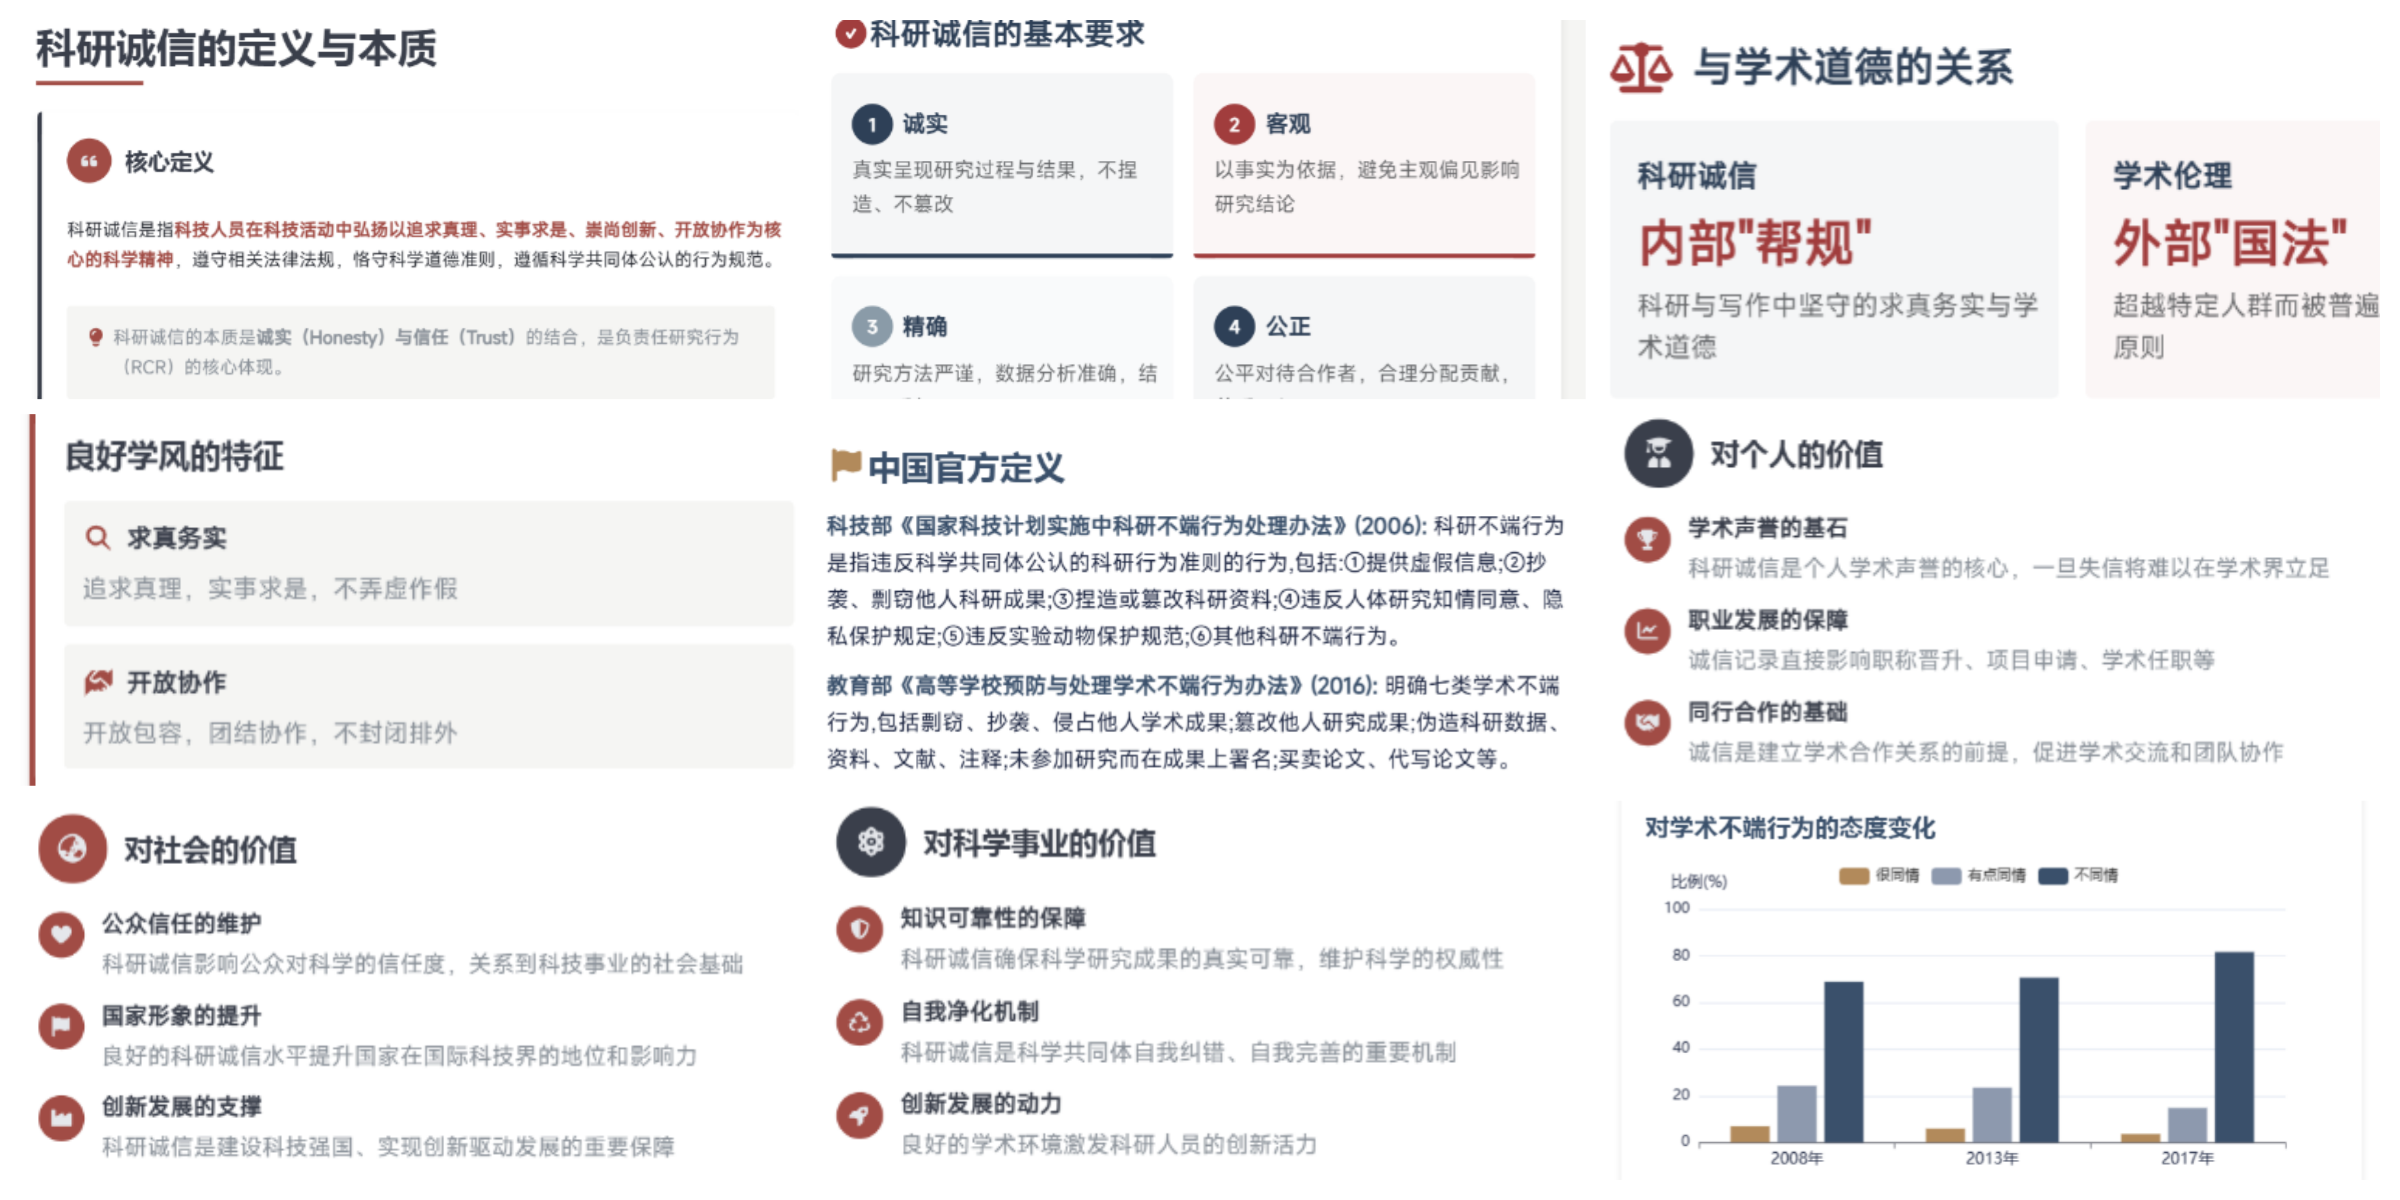
Task: Click the trophy icon beside 学术声誉的基石
Action: [x=1647, y=540]
